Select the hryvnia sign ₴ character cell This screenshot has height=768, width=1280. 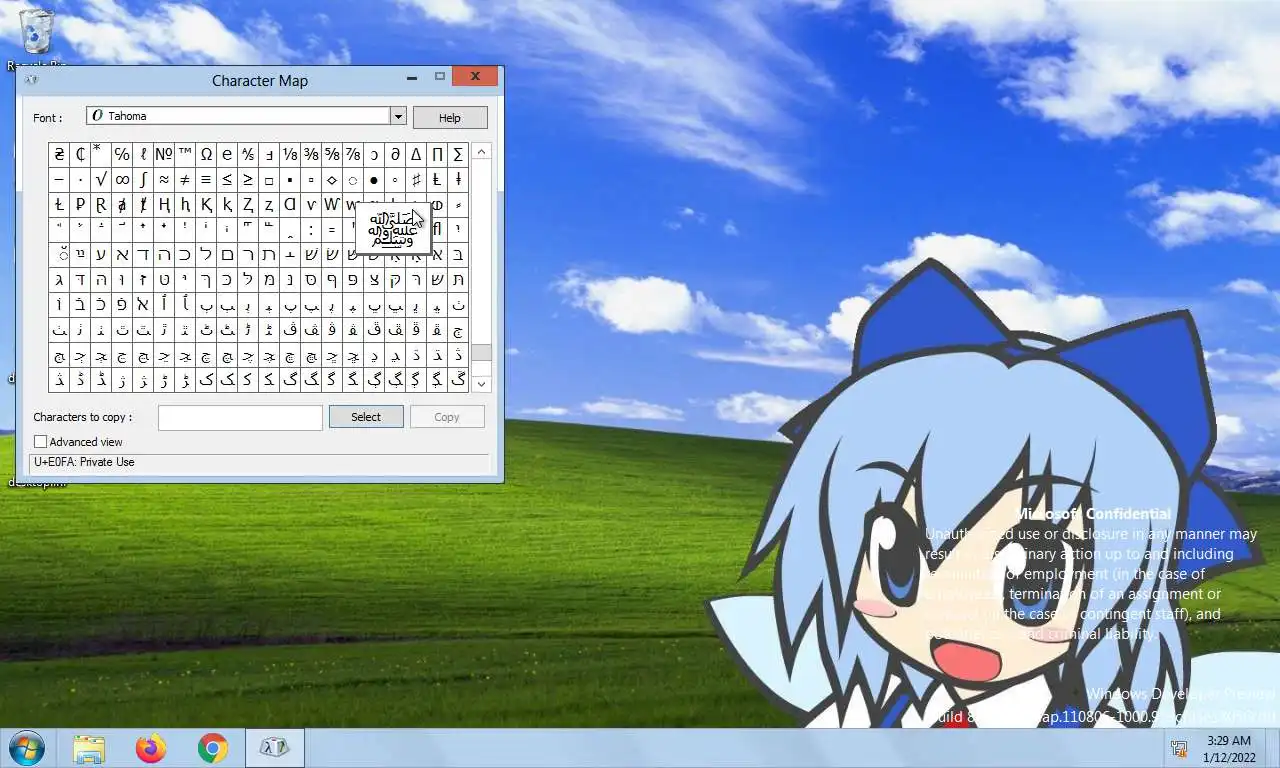pos(59,154)
